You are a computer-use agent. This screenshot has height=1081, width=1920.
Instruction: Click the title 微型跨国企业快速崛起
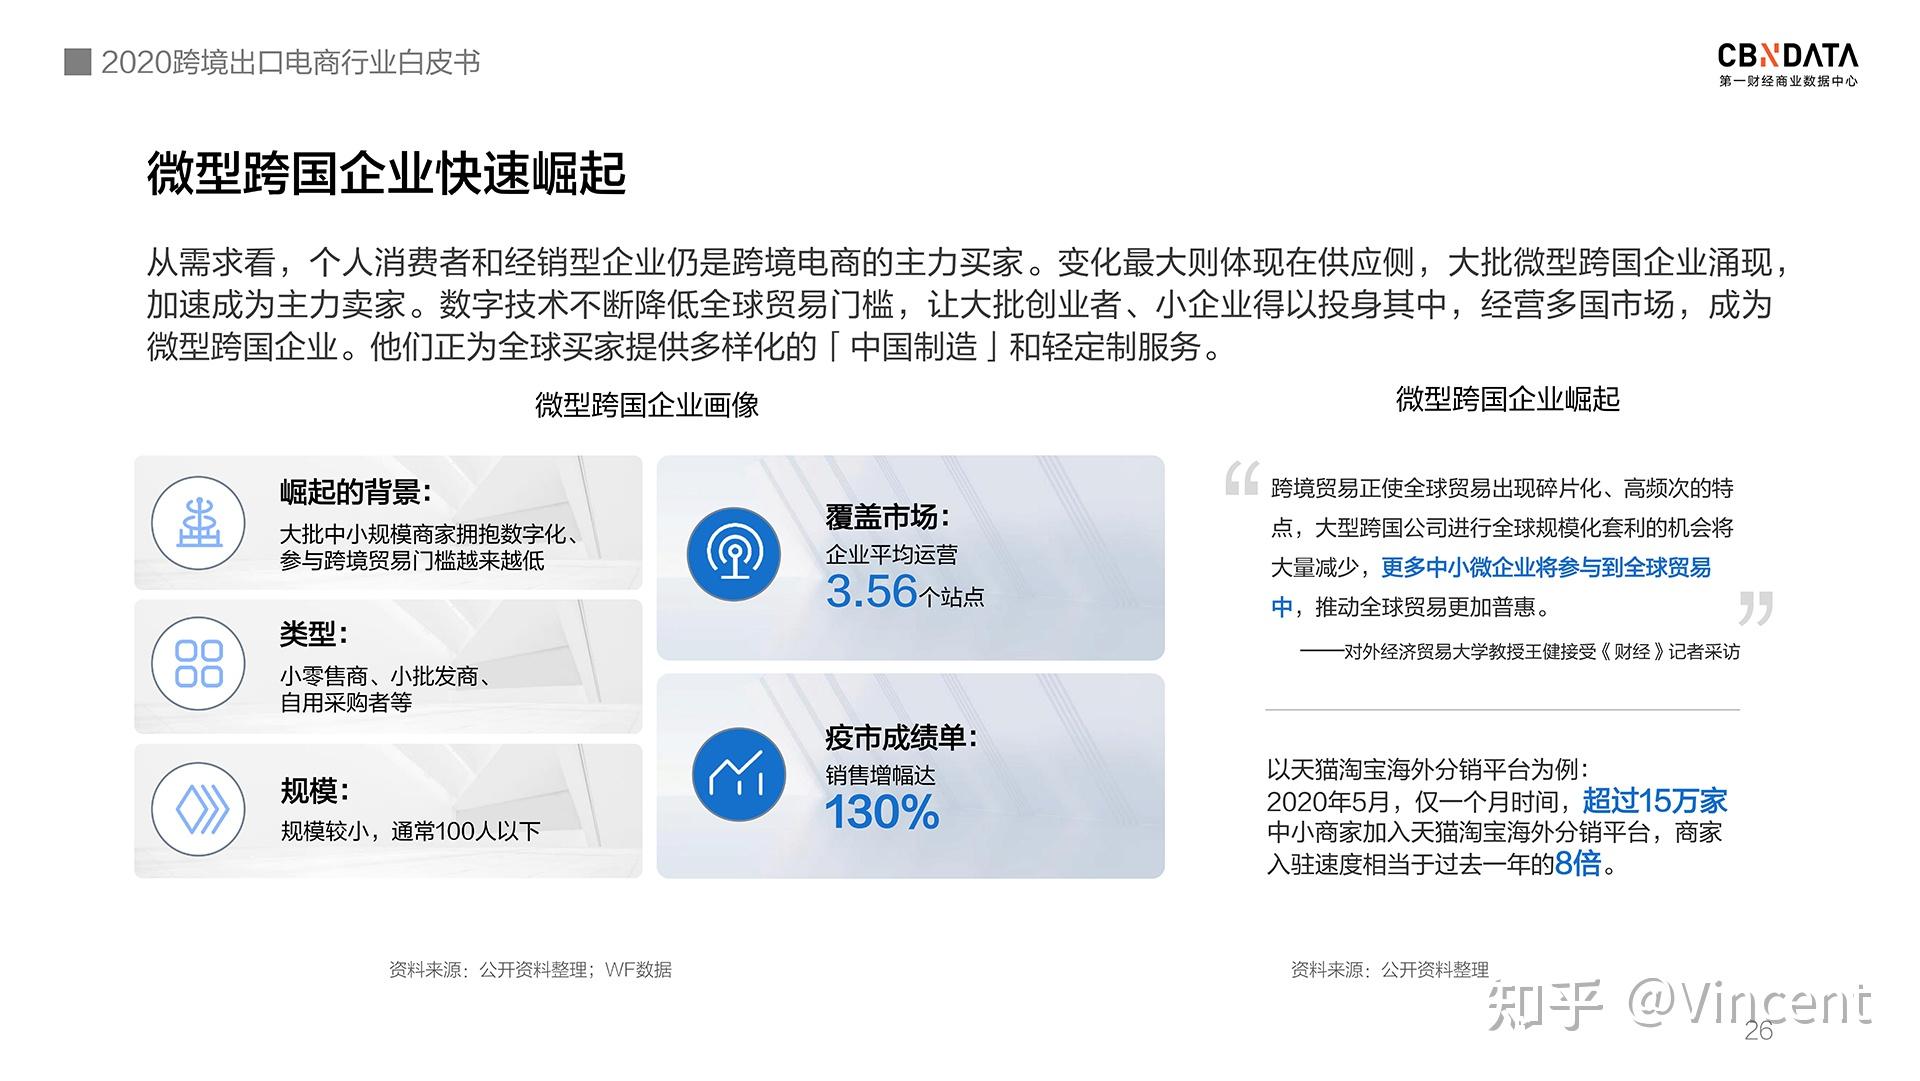tap(386, 174)
